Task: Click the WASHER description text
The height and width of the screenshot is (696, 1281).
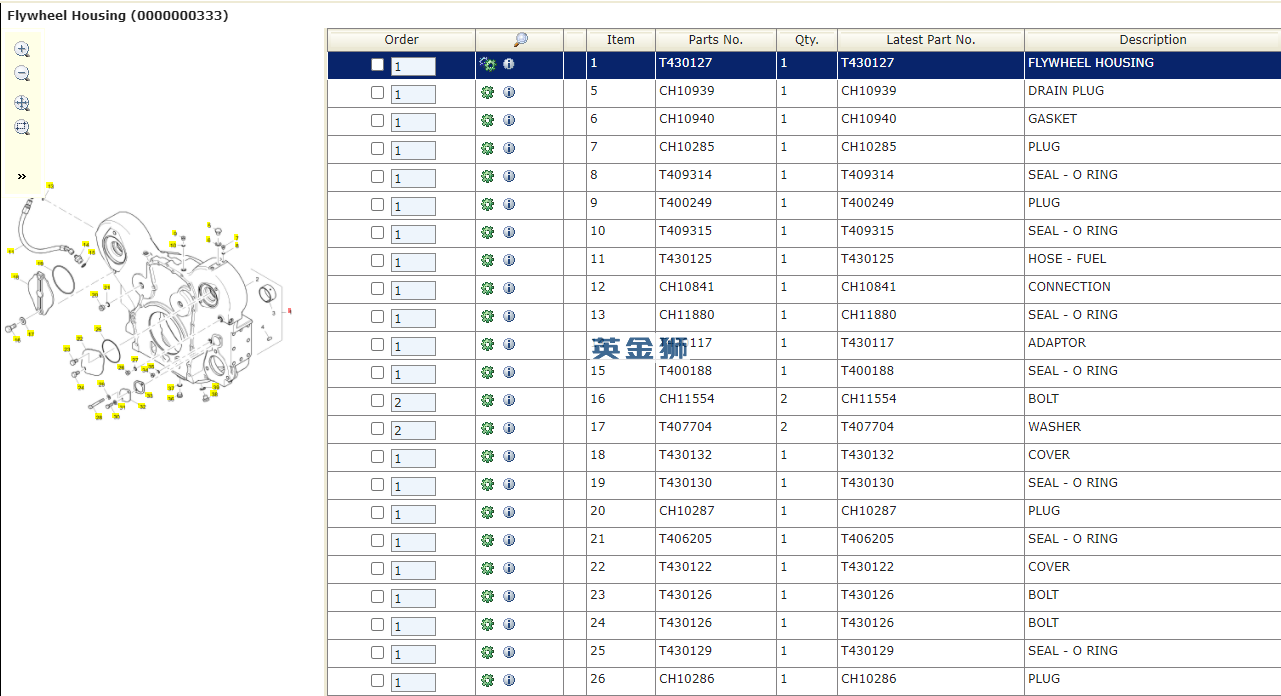Action: 1054,427
